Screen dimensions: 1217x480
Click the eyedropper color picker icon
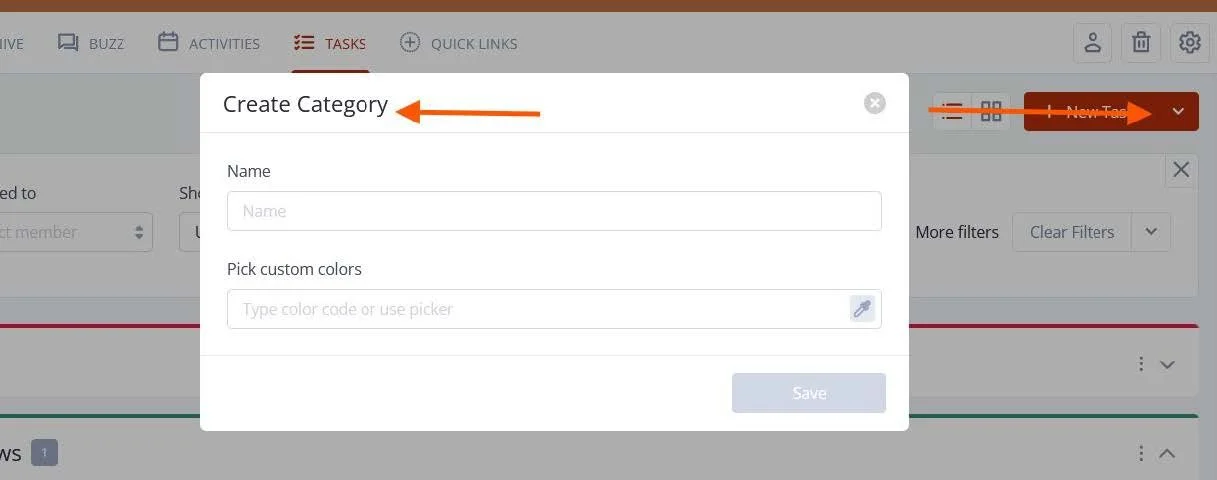(x=862, y=308)
